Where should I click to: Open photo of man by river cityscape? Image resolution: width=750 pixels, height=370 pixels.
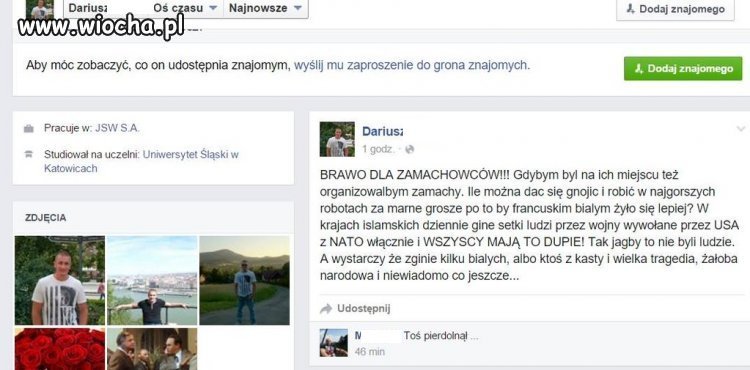pyautogui.click(x=152, y=280)
